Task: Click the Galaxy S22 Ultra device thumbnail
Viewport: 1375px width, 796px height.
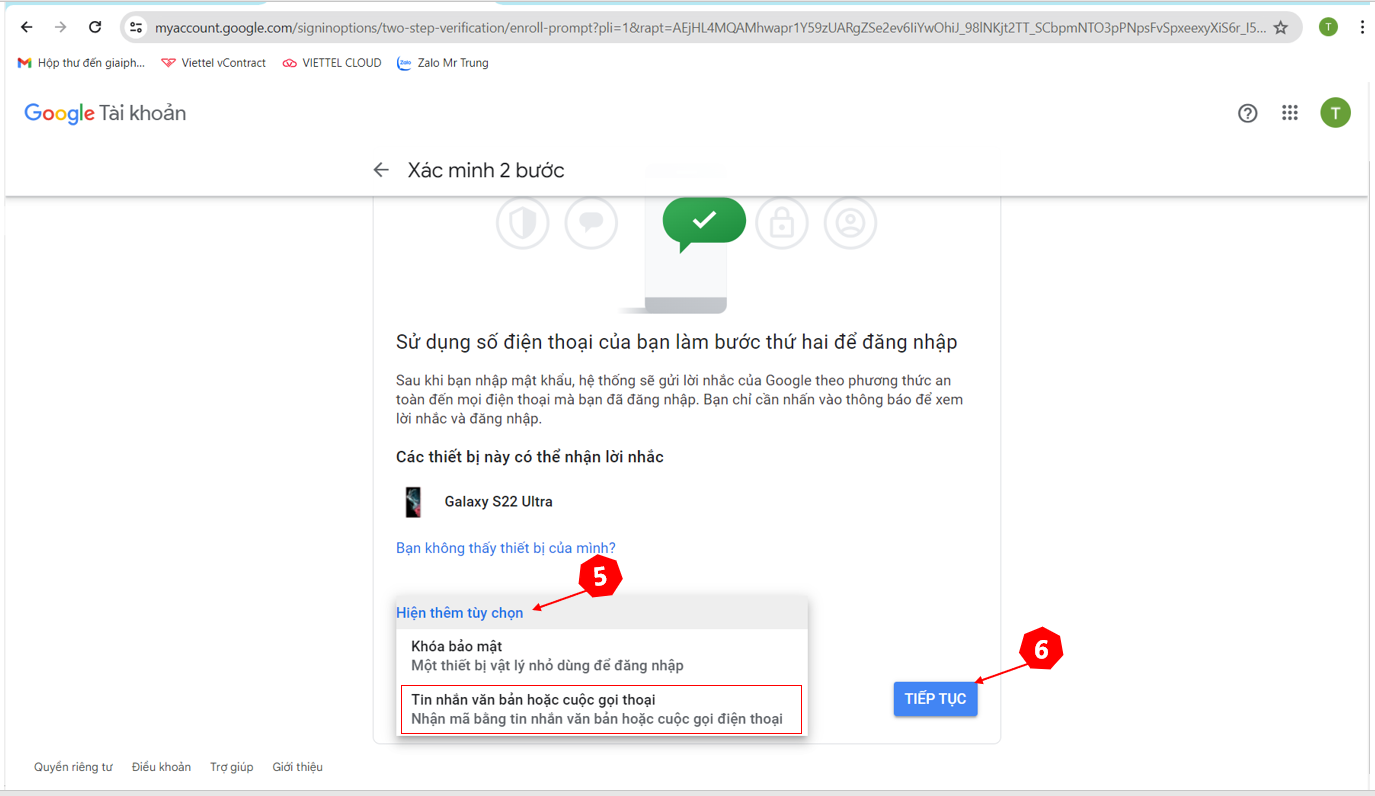Action: pos(413,501)
